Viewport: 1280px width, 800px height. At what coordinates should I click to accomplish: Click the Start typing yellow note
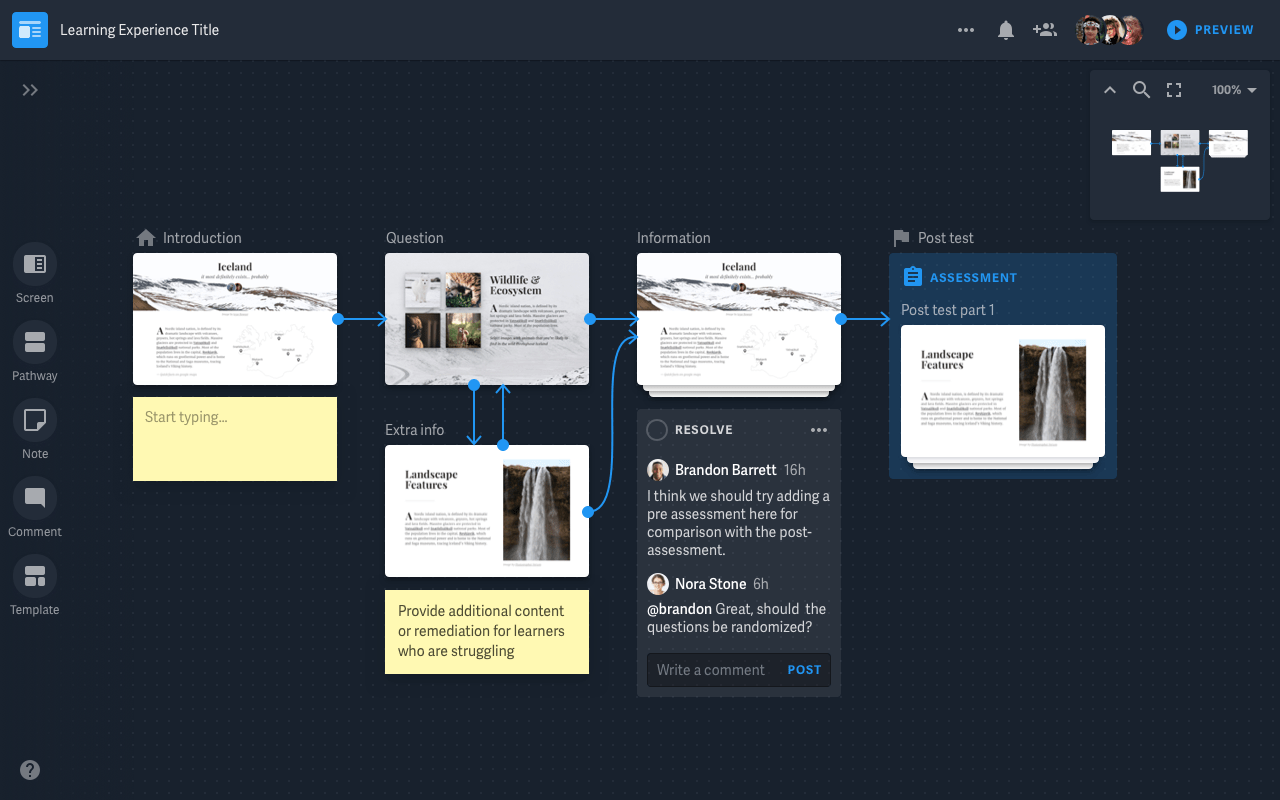pyautogui.click(x=235, y=439)
